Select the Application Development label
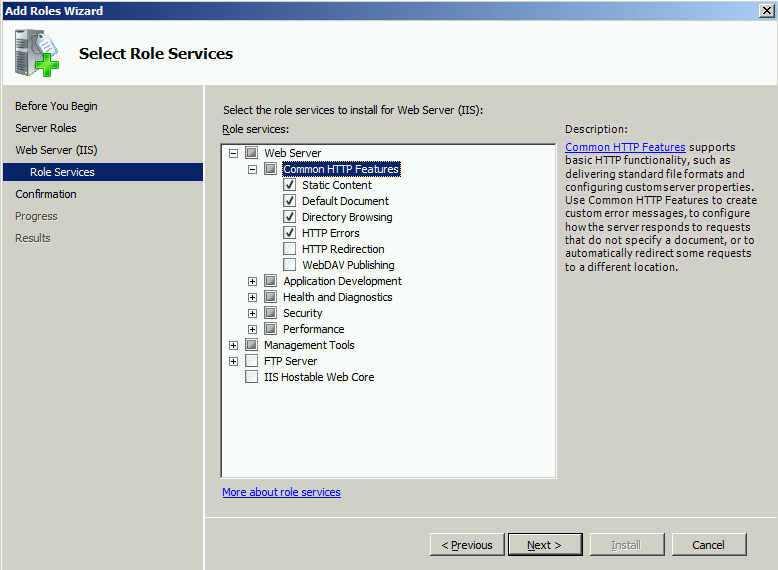 click(x=342, y=281)
